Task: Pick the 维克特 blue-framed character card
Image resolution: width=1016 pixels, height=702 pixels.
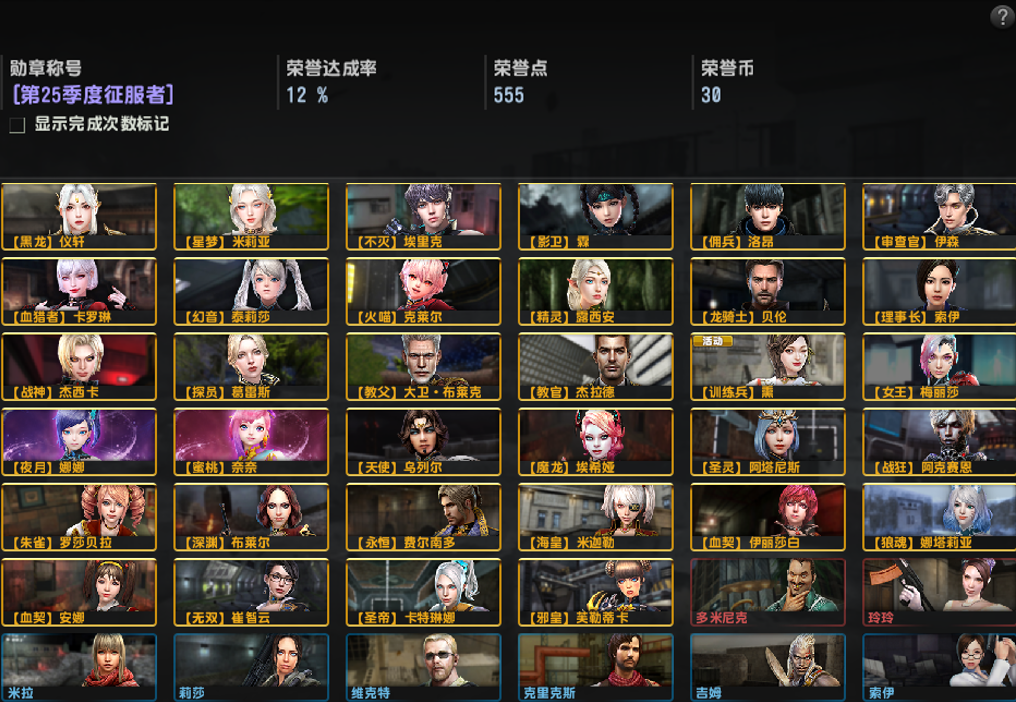Action: [424, 668]
